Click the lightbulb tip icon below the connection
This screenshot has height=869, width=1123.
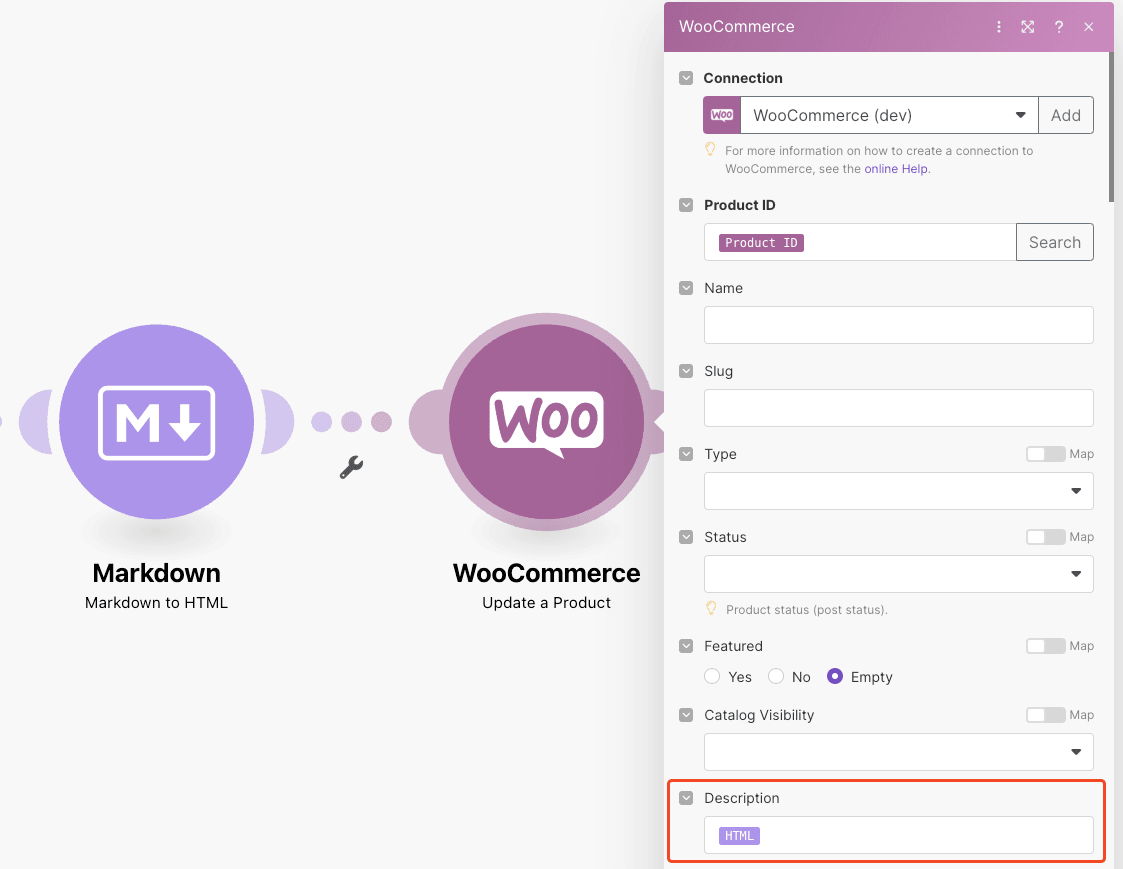coord(710,150)
